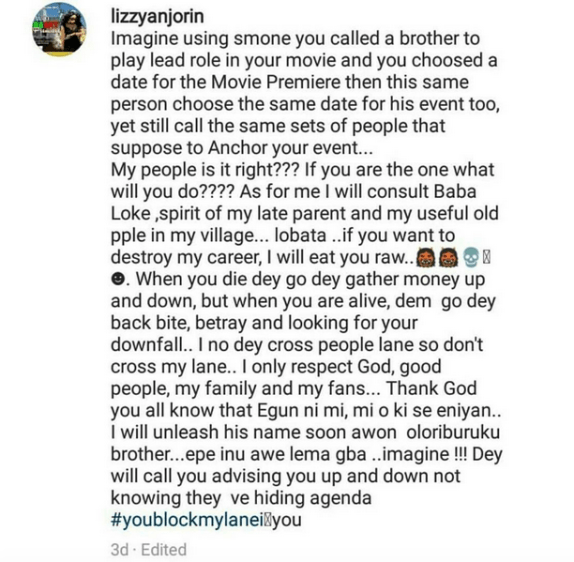Click the word lobata
The height and width of the screenshot is (562, 574).
tap(300, 235)
